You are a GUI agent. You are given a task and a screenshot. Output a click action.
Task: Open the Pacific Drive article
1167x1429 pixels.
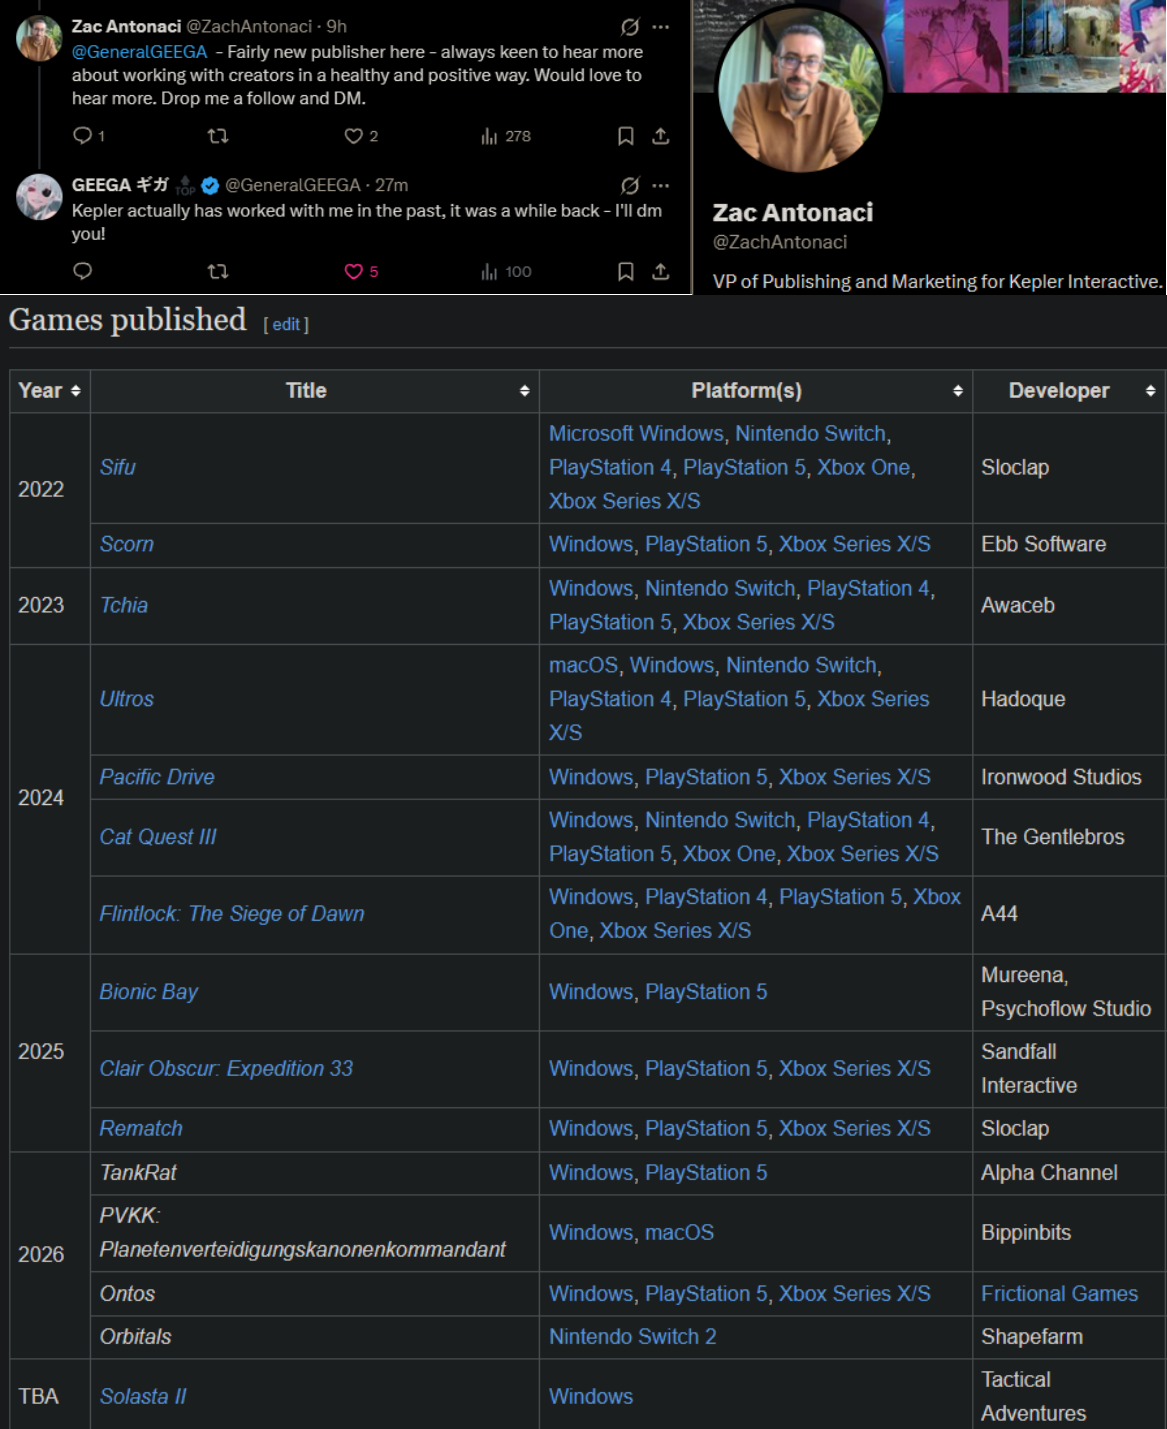(x=157, y=777)
